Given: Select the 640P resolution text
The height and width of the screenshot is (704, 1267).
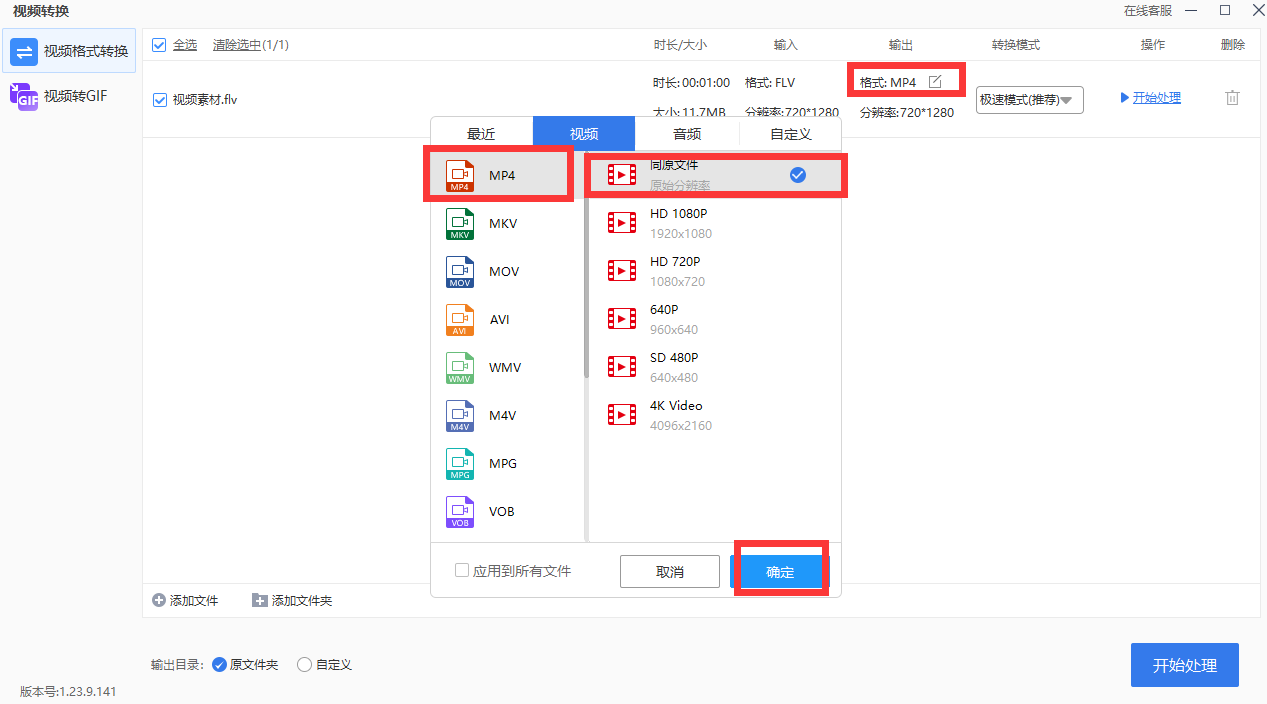Looking at the screenshot, I should pos(664,310).
